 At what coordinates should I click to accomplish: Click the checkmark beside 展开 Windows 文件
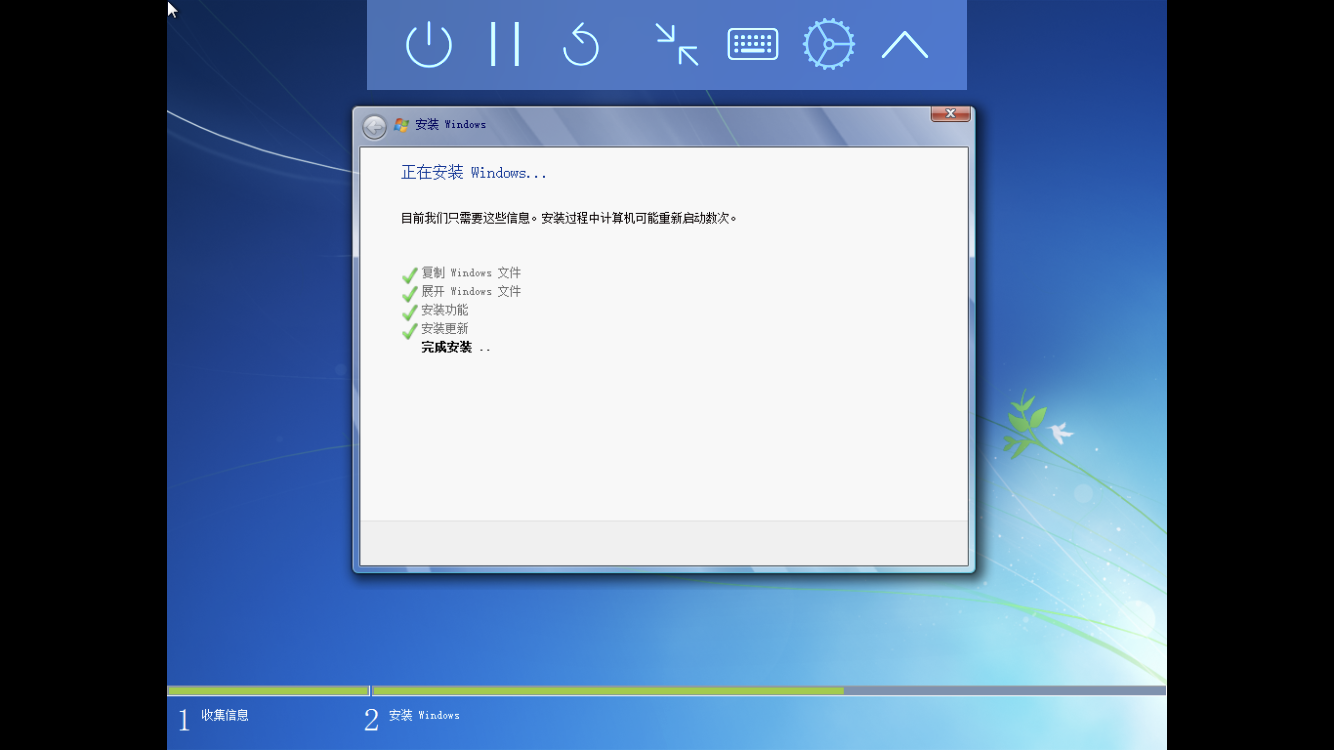coord(409,293)
